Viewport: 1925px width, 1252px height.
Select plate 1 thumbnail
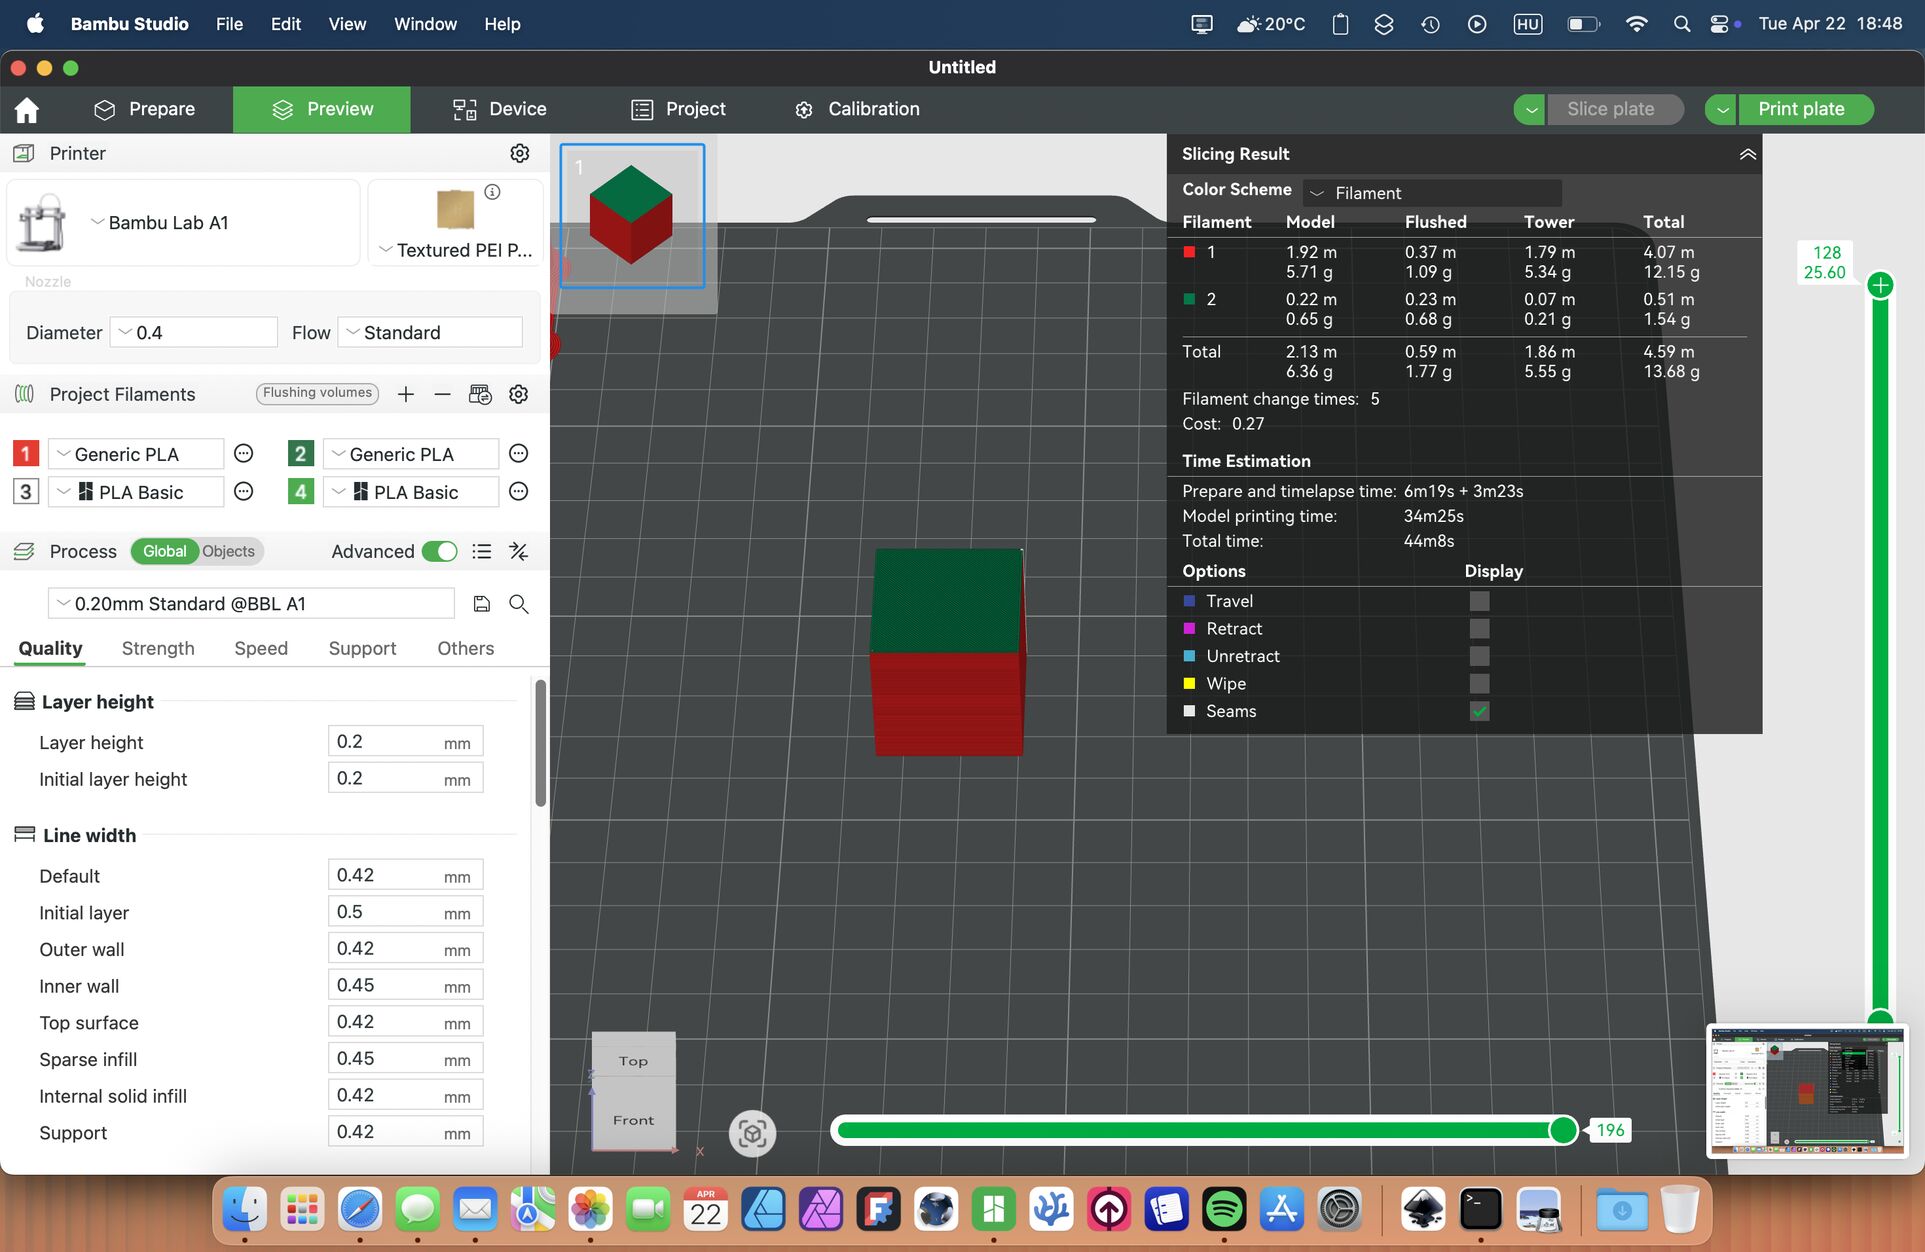point(632,216)
